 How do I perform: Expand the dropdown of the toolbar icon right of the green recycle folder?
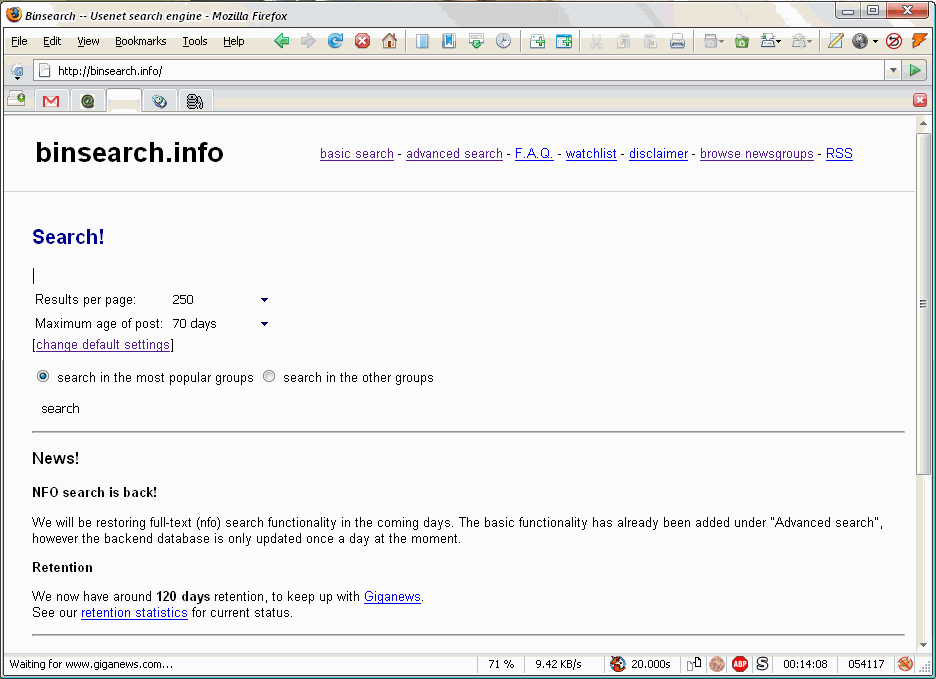(778, 41)
